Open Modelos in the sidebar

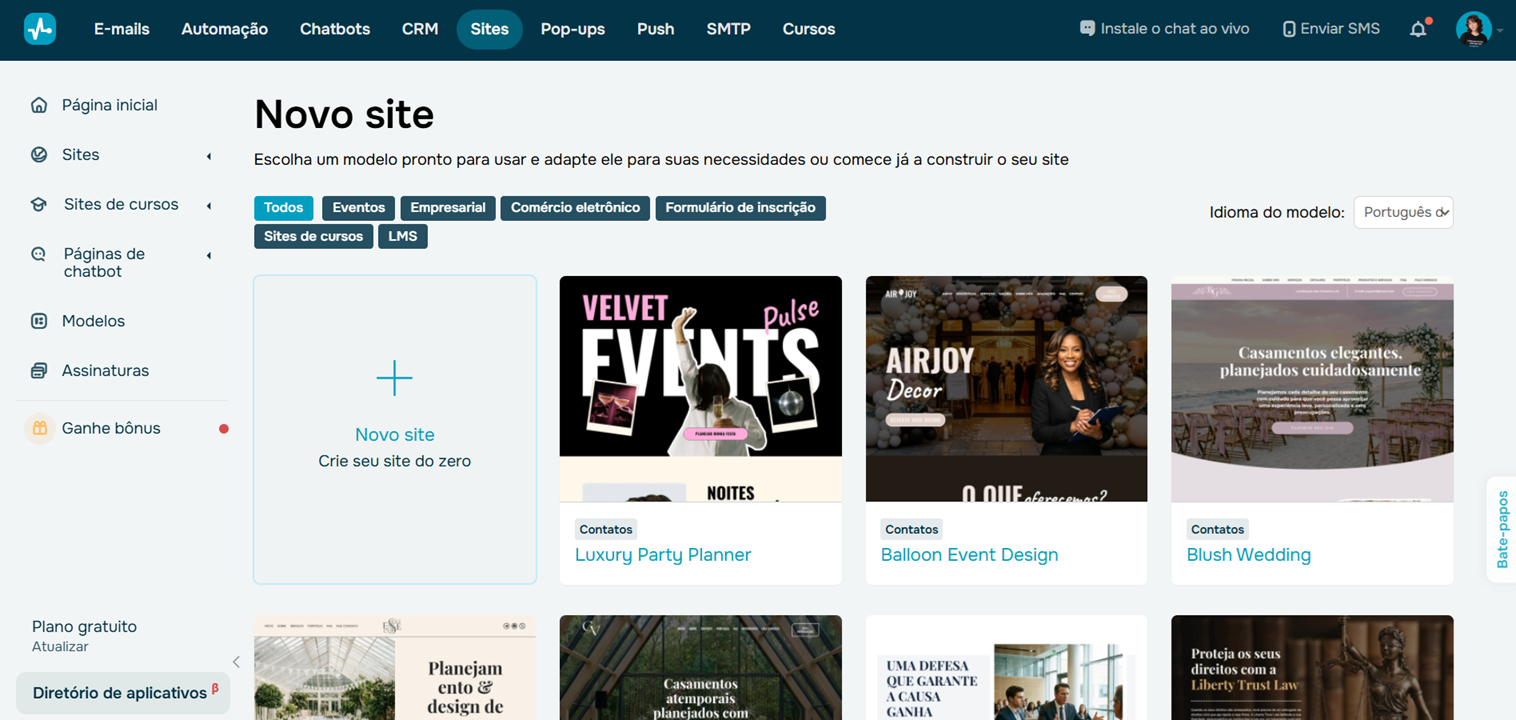(93, 321)
